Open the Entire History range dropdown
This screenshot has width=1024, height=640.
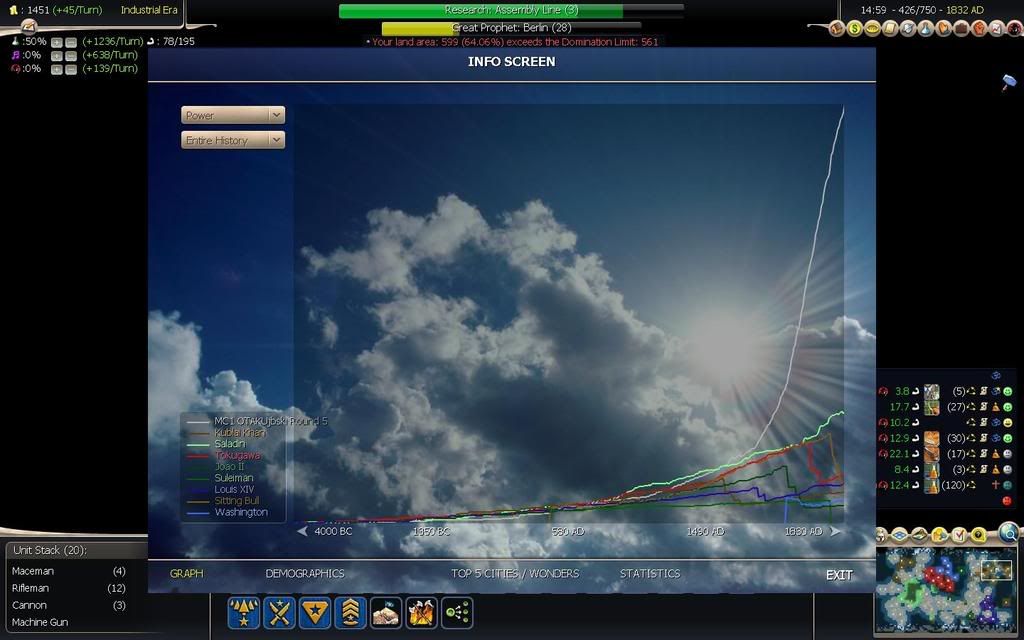[x=233, y=140]
